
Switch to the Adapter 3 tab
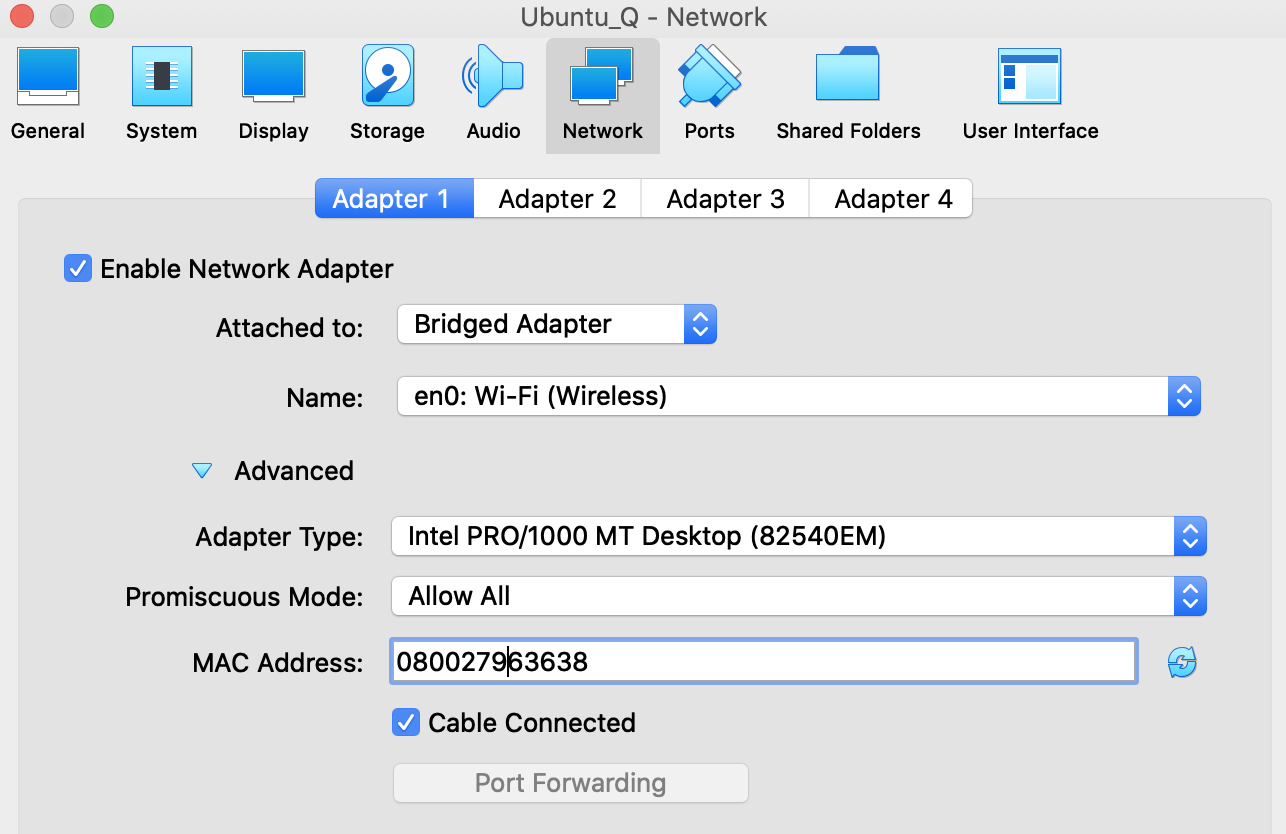(x=725, y=199)
